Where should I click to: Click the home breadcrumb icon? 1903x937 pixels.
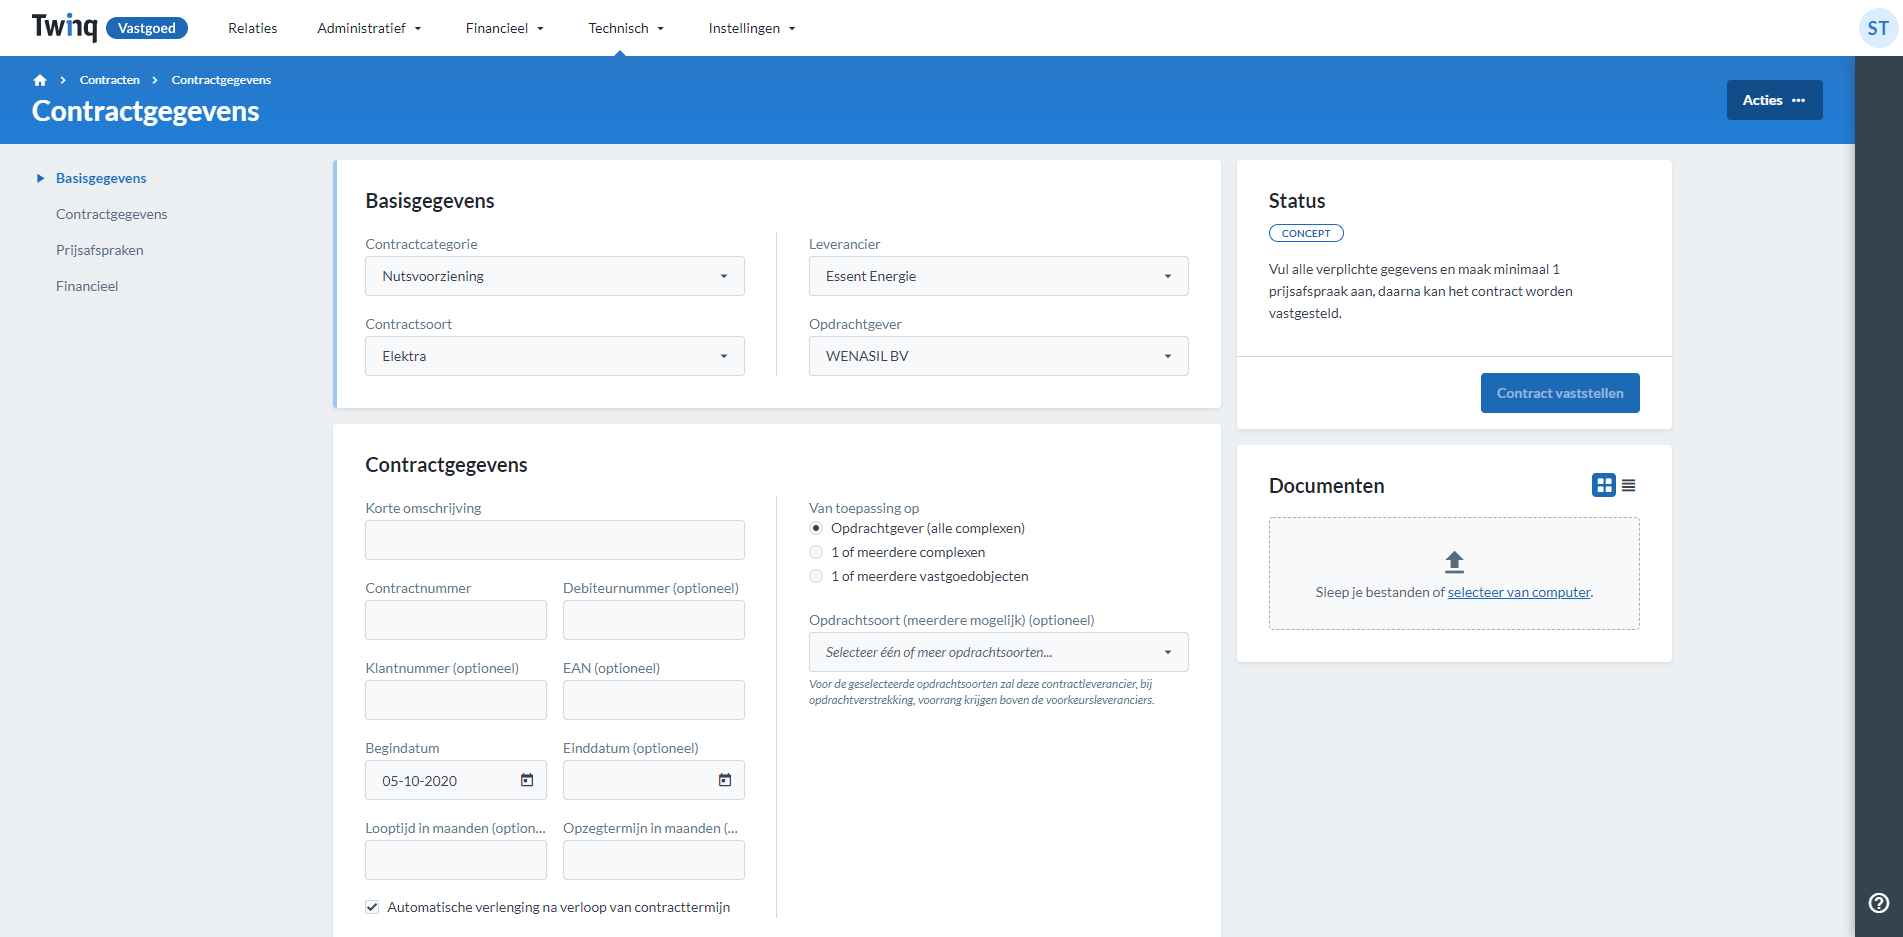point(40,79)
